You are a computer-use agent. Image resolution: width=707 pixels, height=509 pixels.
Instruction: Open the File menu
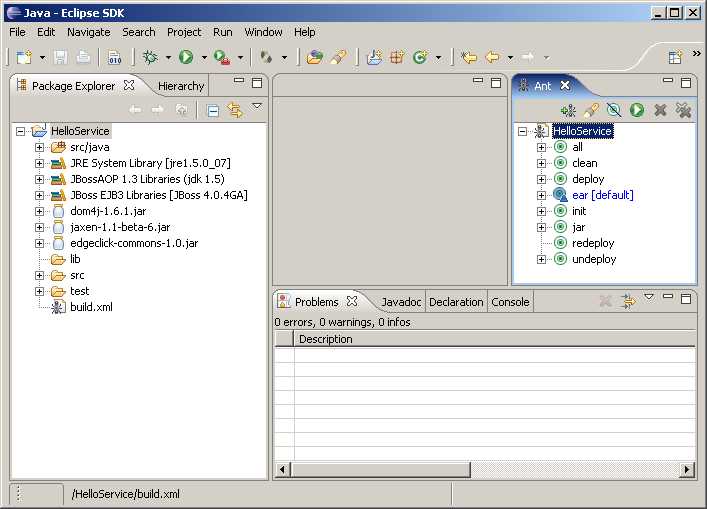point(17,32)
